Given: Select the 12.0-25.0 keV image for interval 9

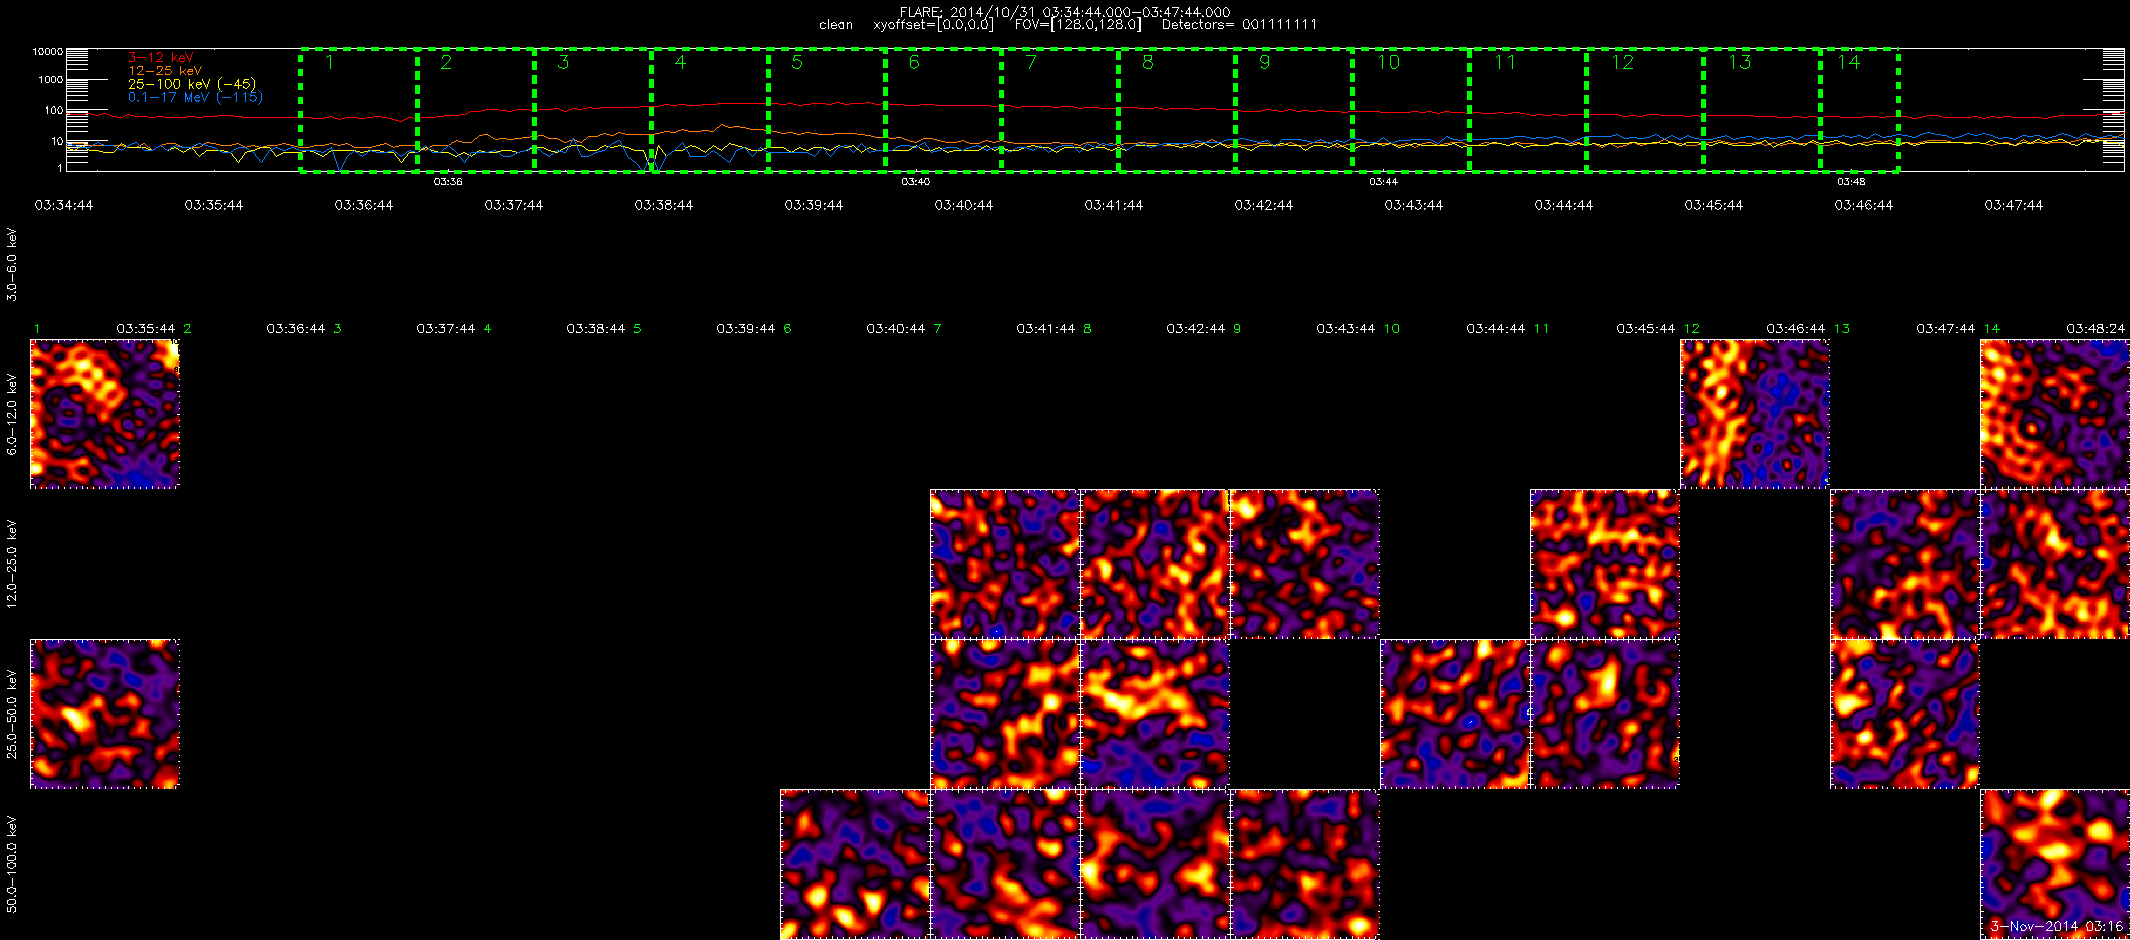Looking at the screenshot, I should click(x=1305, y=564).
